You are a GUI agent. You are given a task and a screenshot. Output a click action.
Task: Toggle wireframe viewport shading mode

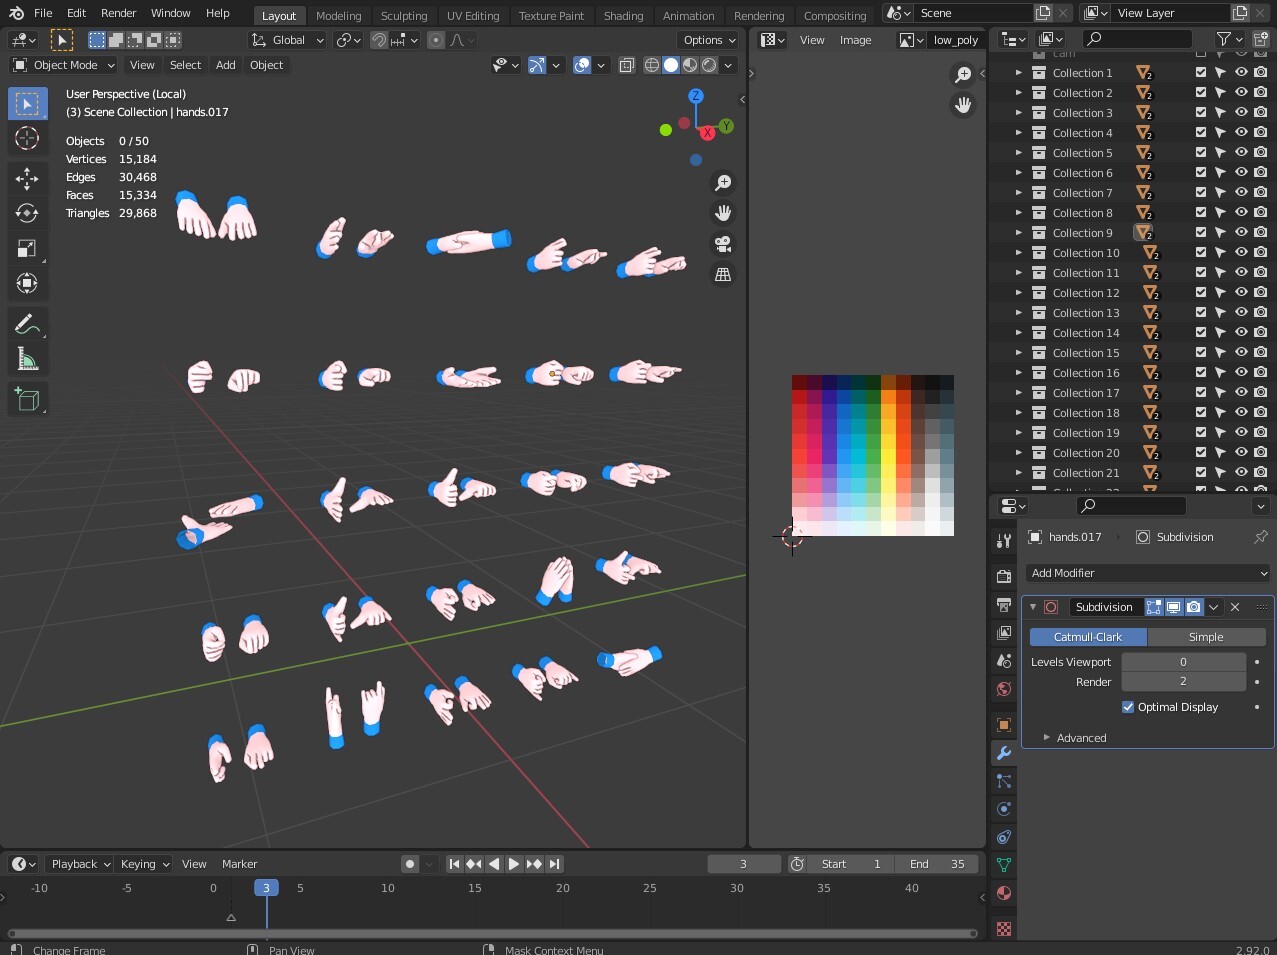(652, 65)
